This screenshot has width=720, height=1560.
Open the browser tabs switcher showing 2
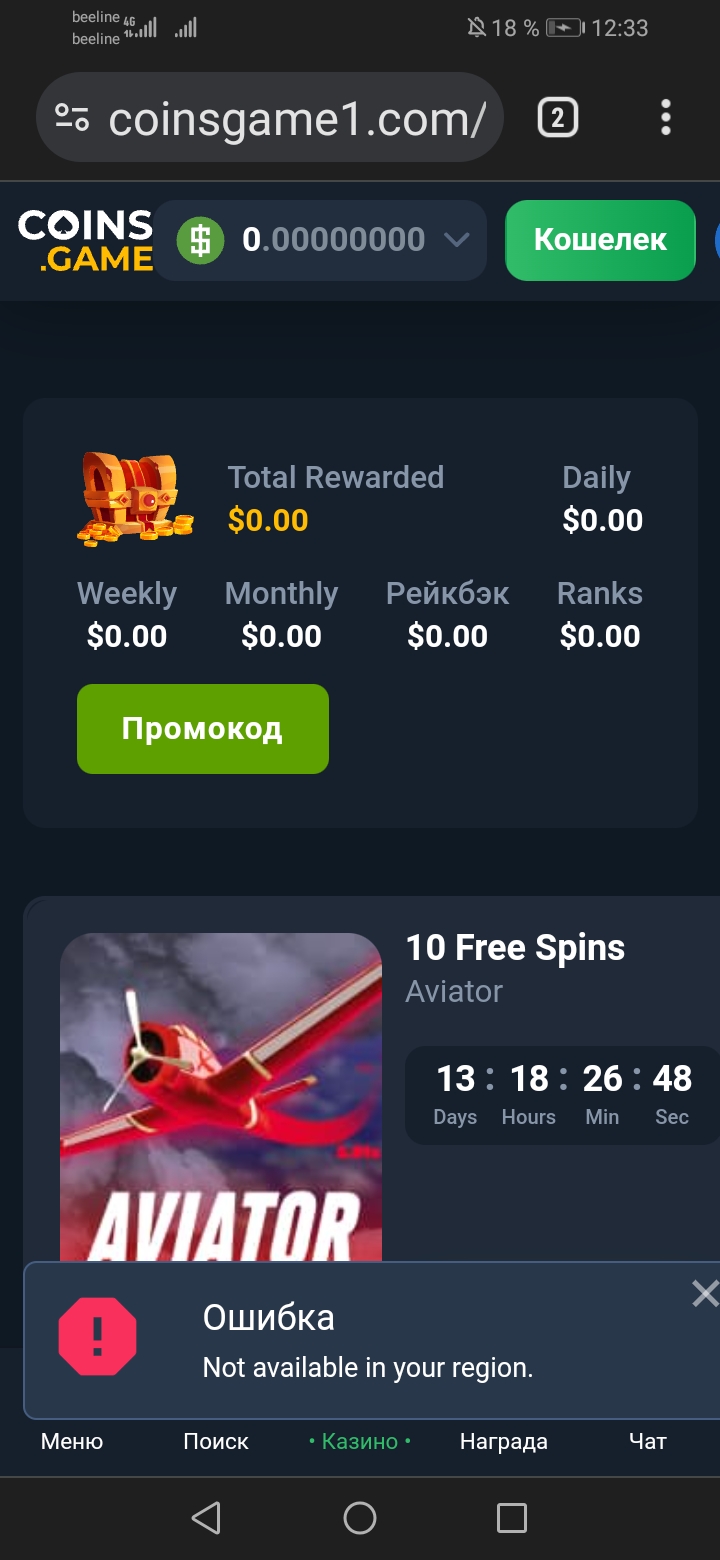coord(557,119)
